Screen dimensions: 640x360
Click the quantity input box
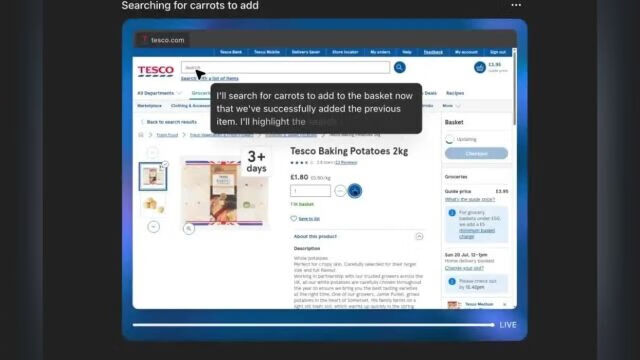click(x=310, y=191)
